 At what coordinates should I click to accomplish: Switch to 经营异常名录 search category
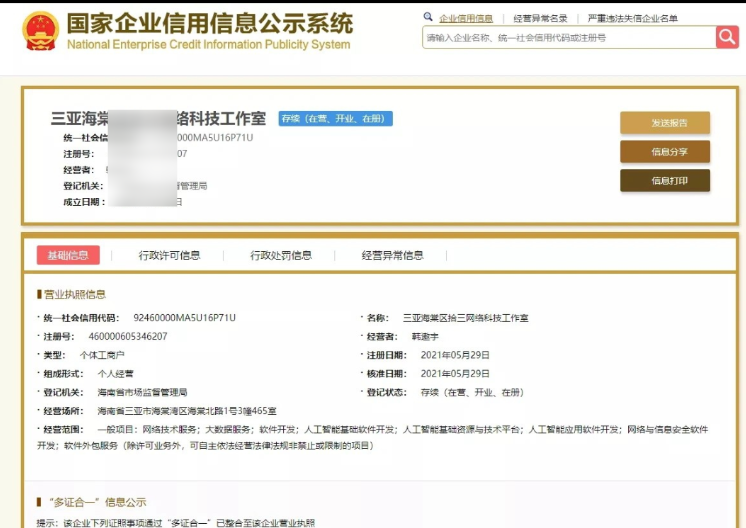pyautogui.click(x=540, y=18)
